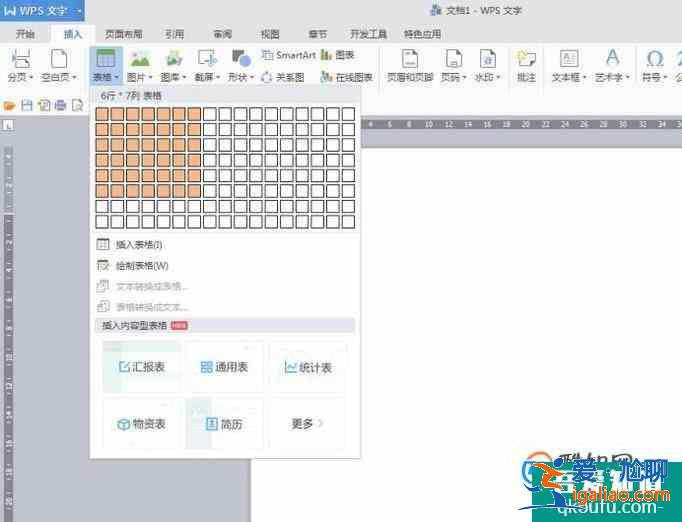Open the 章节 chapter tab

[x=317, y=34]
